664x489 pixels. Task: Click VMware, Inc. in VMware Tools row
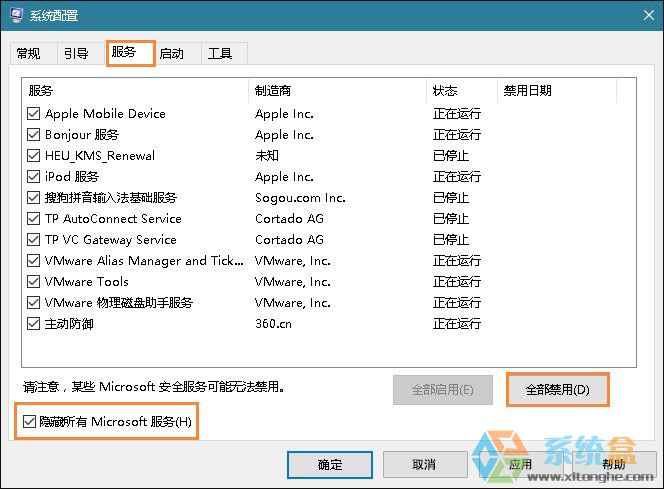coord(292,282)
